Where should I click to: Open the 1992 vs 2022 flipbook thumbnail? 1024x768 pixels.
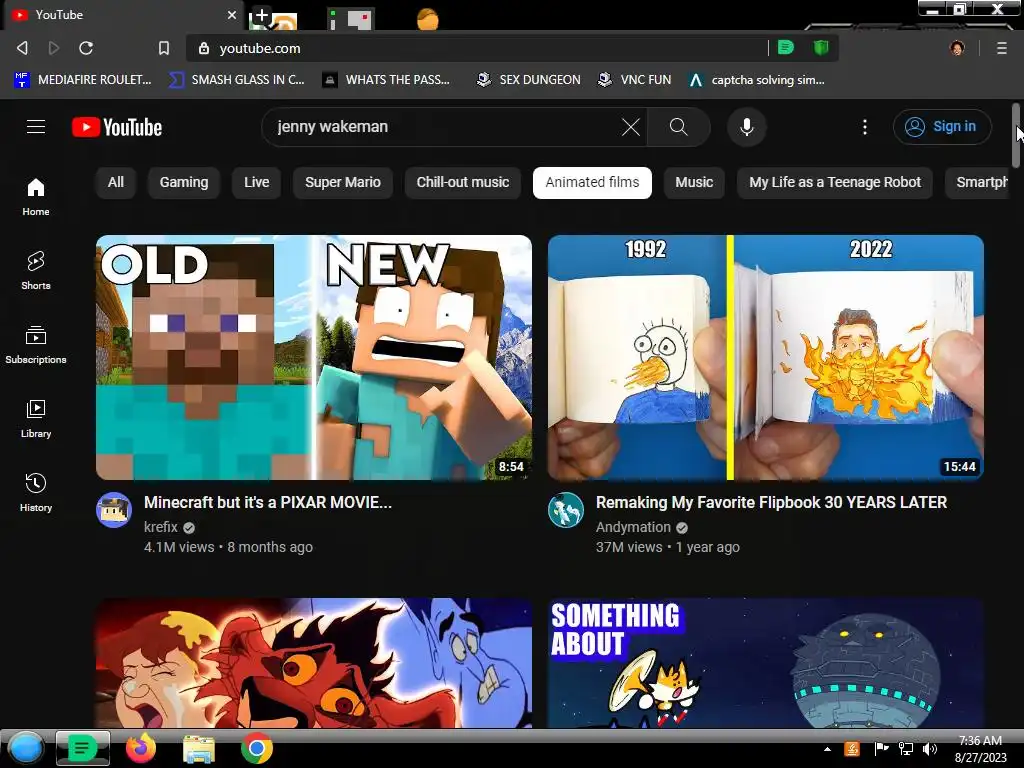pos(766,357)
